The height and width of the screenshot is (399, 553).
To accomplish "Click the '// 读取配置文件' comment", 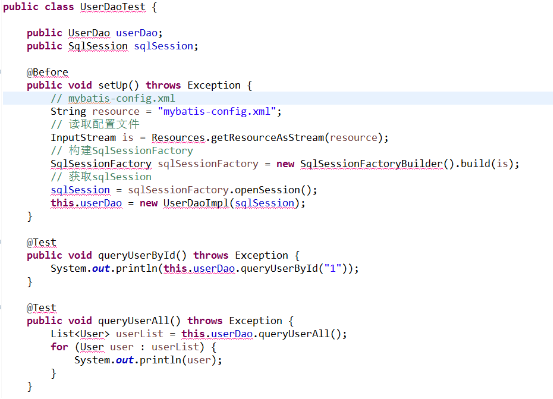I will (x=95, y=125).
